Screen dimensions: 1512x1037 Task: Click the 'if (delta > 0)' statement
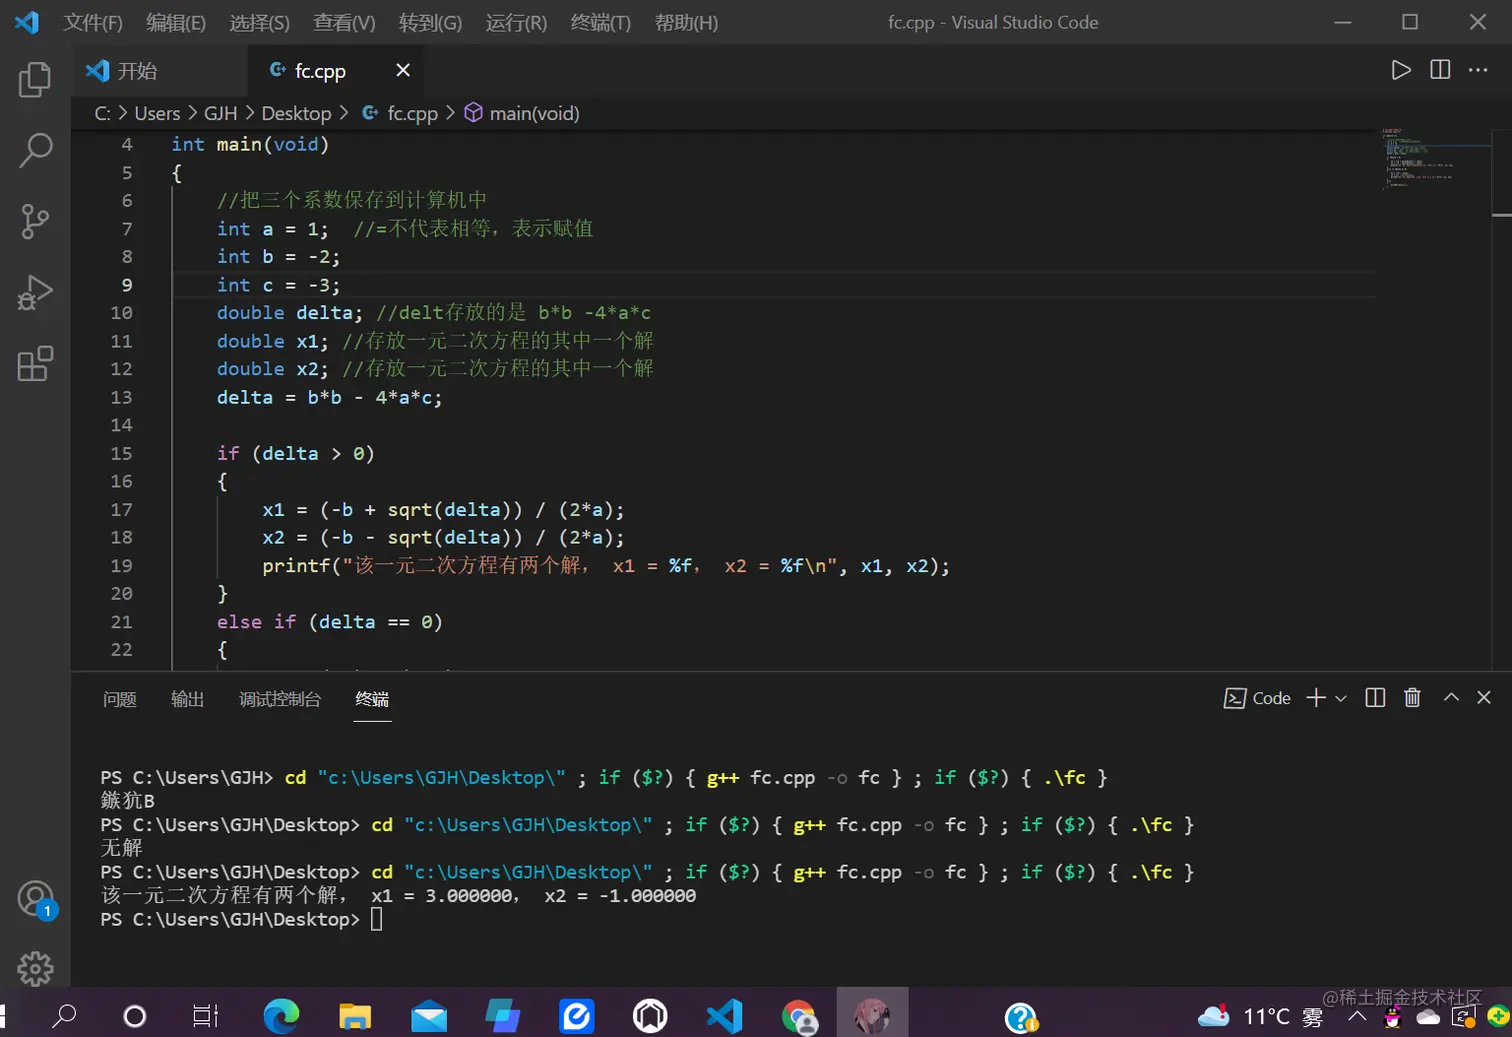click(295, 453)
